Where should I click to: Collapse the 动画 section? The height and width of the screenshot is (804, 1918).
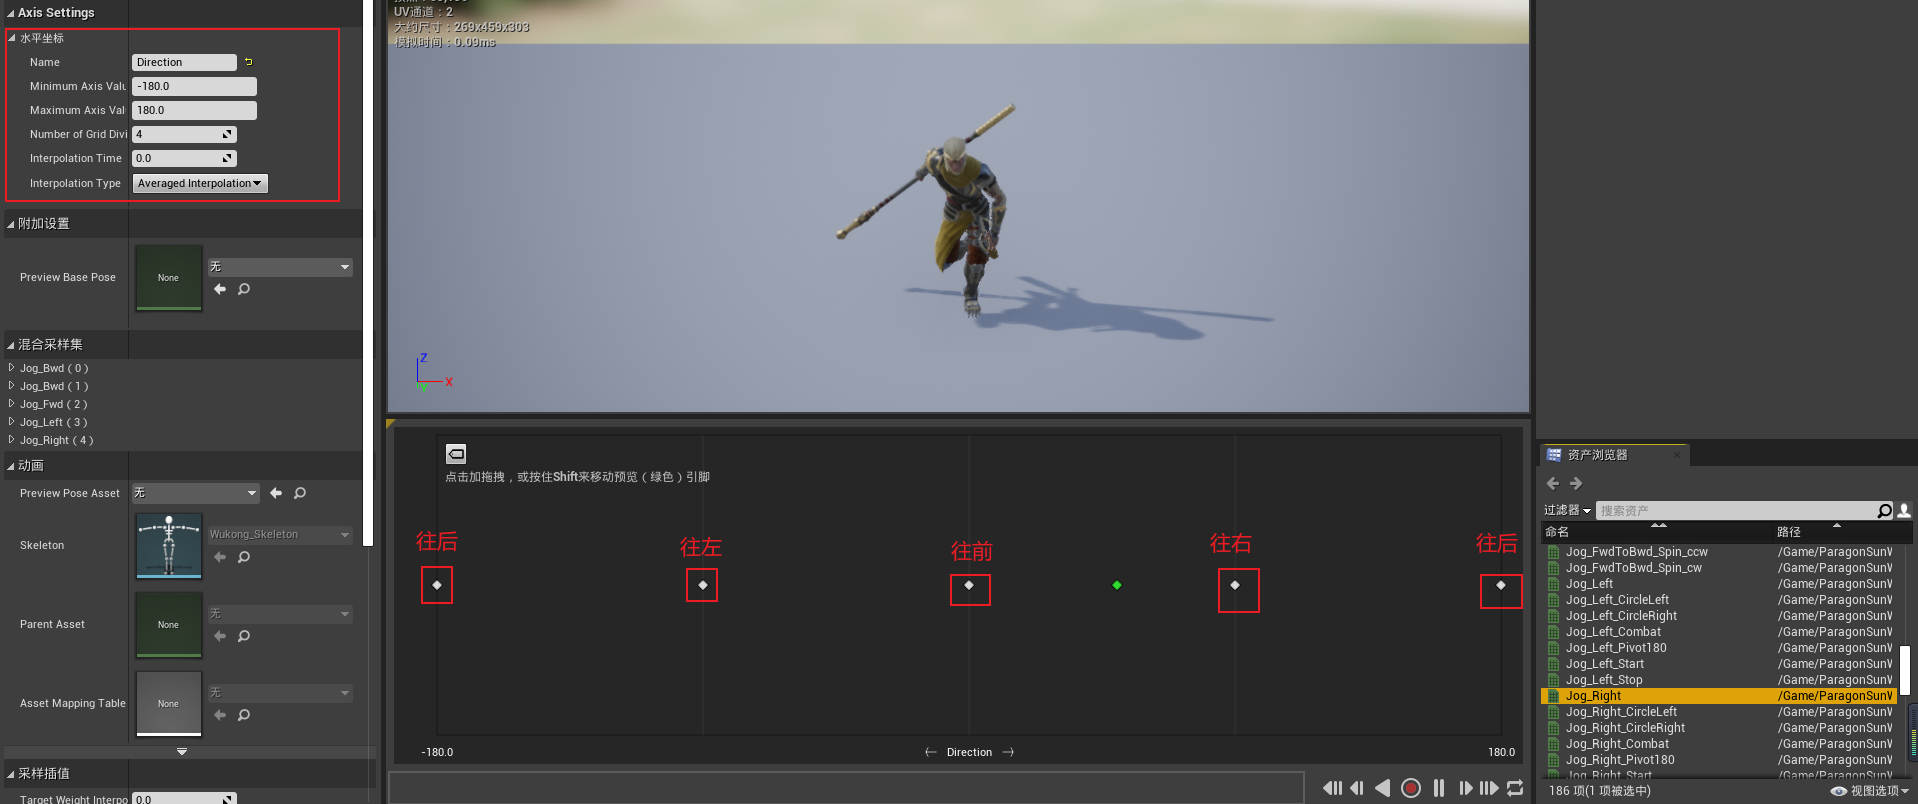click(x=11, y=466)
